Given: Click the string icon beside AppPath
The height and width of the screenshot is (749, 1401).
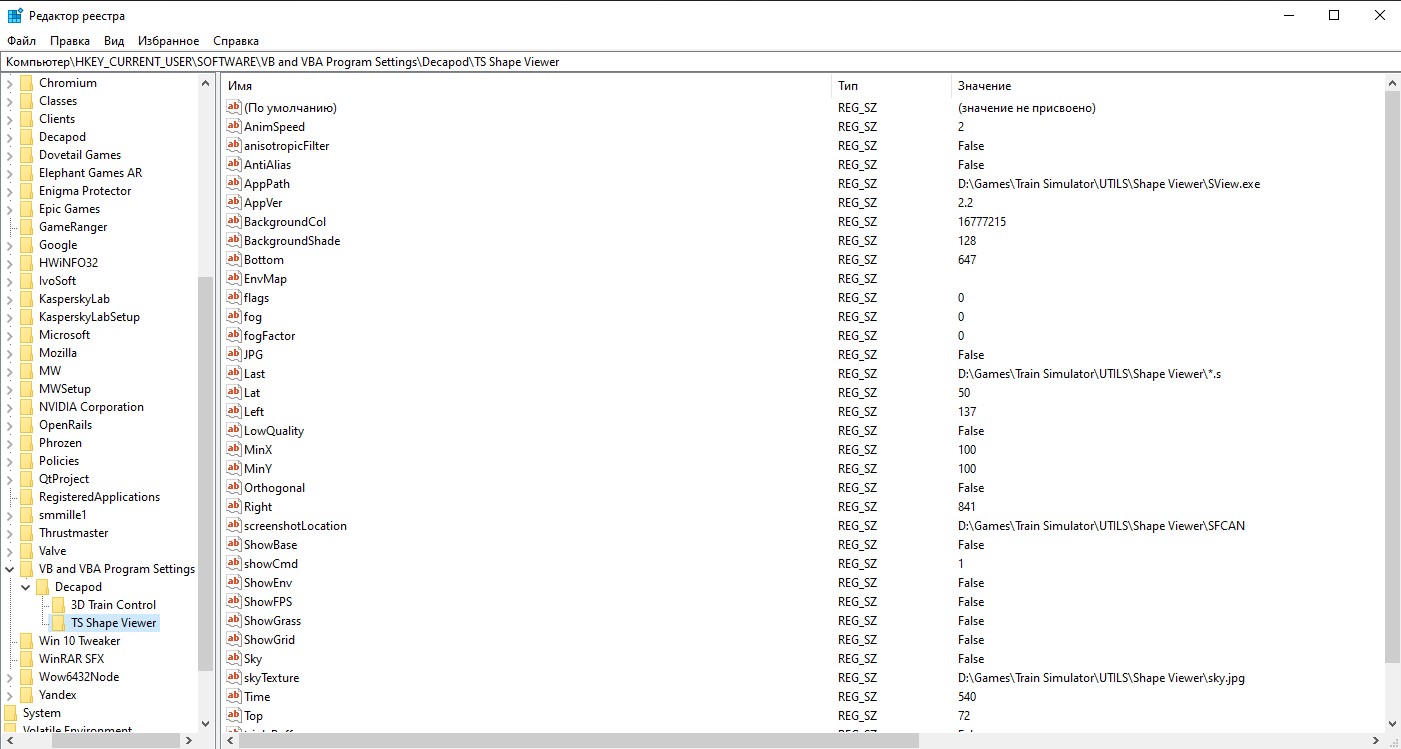Looking at the screenshot, I should pos(234,184).
